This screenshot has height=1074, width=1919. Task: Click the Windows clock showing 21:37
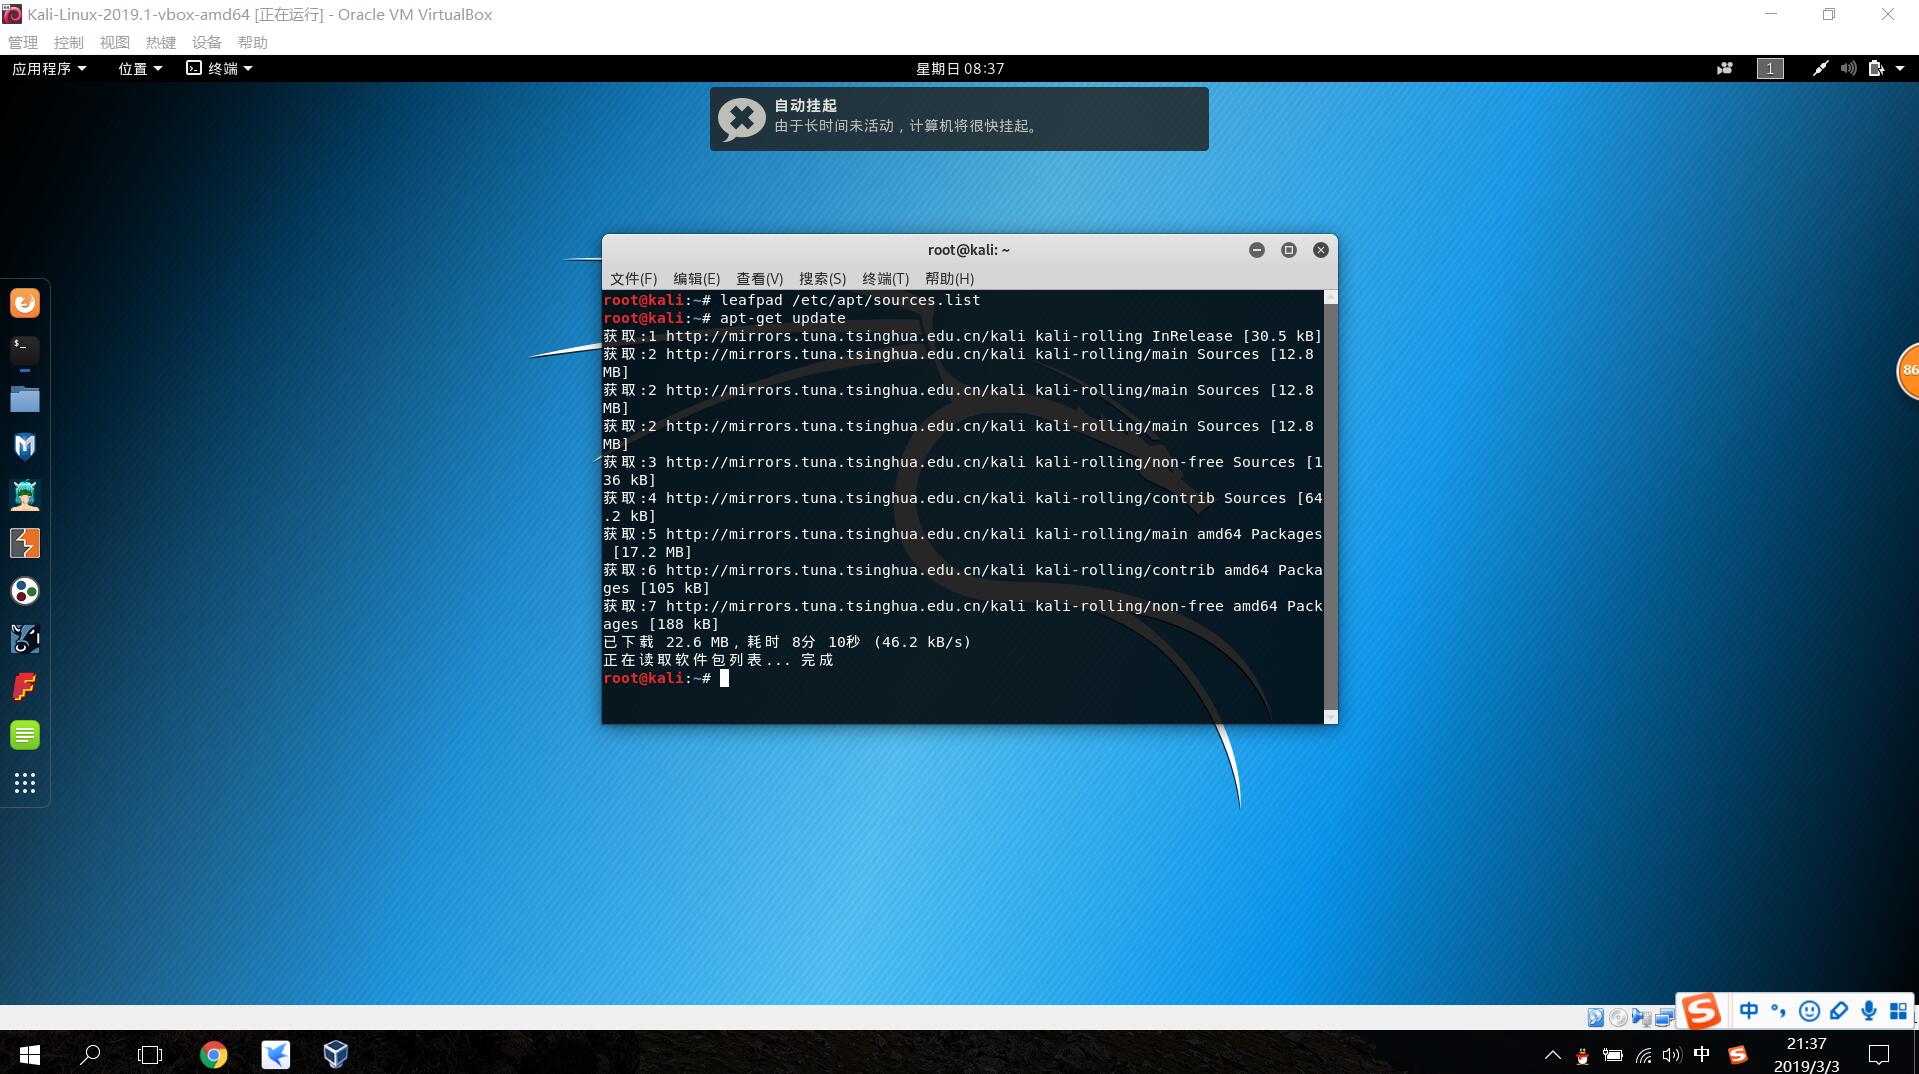pos(1806,1043)
